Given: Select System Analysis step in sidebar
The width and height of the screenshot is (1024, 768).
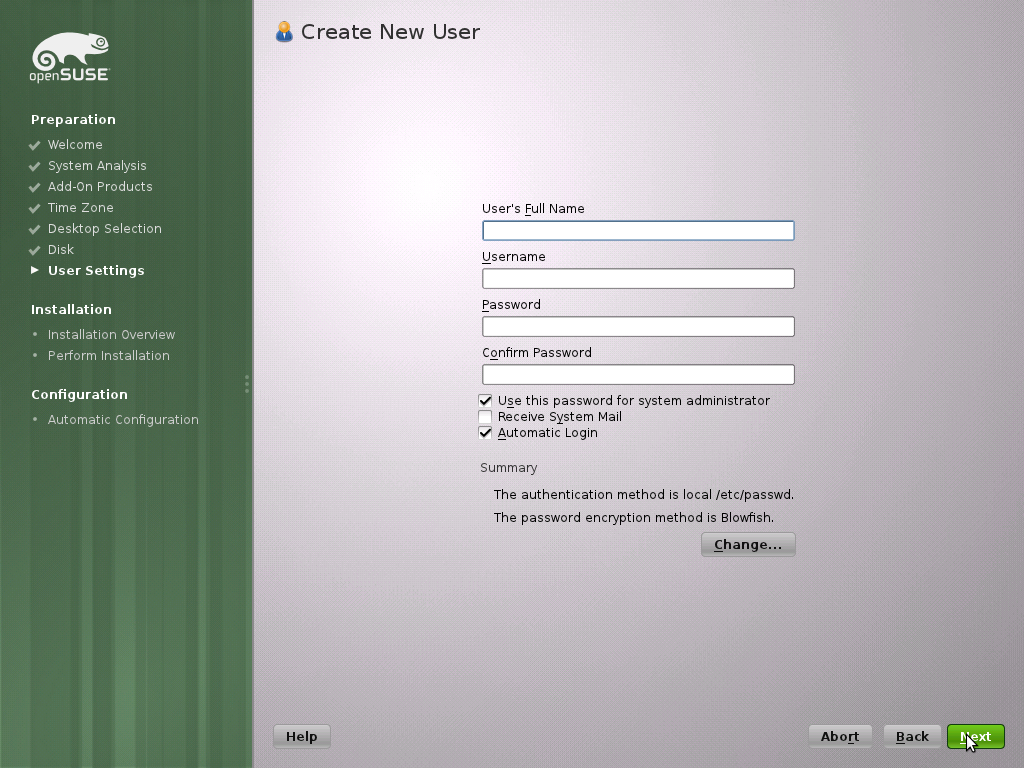Looking at the screenshot, I should 97,166.
